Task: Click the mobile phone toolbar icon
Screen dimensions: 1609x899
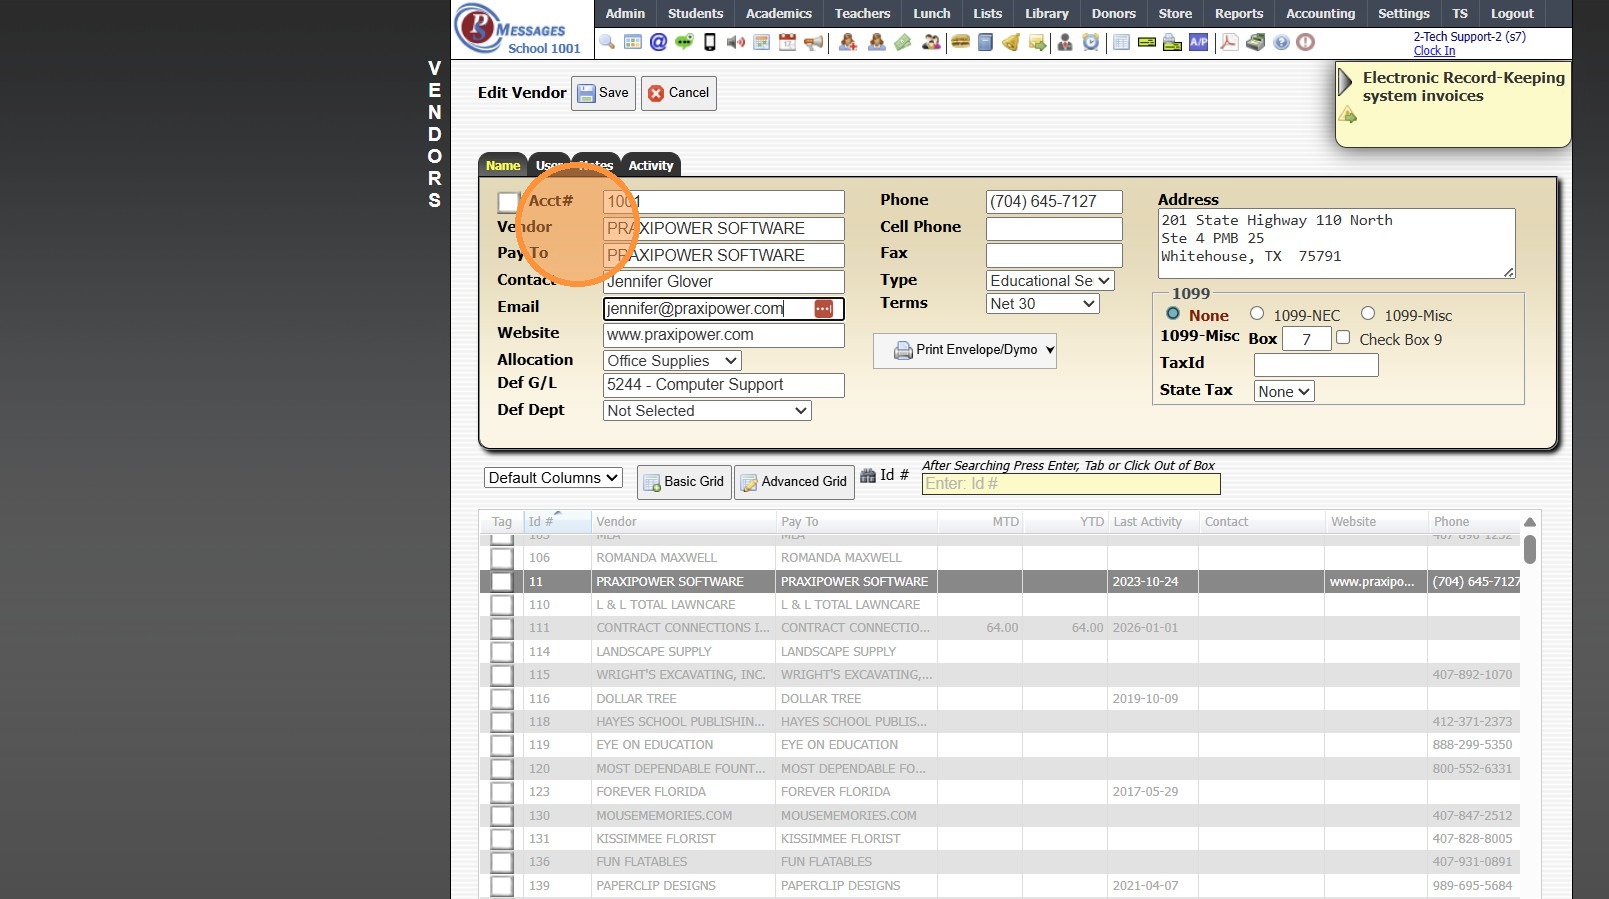Action: coord(710,42)
